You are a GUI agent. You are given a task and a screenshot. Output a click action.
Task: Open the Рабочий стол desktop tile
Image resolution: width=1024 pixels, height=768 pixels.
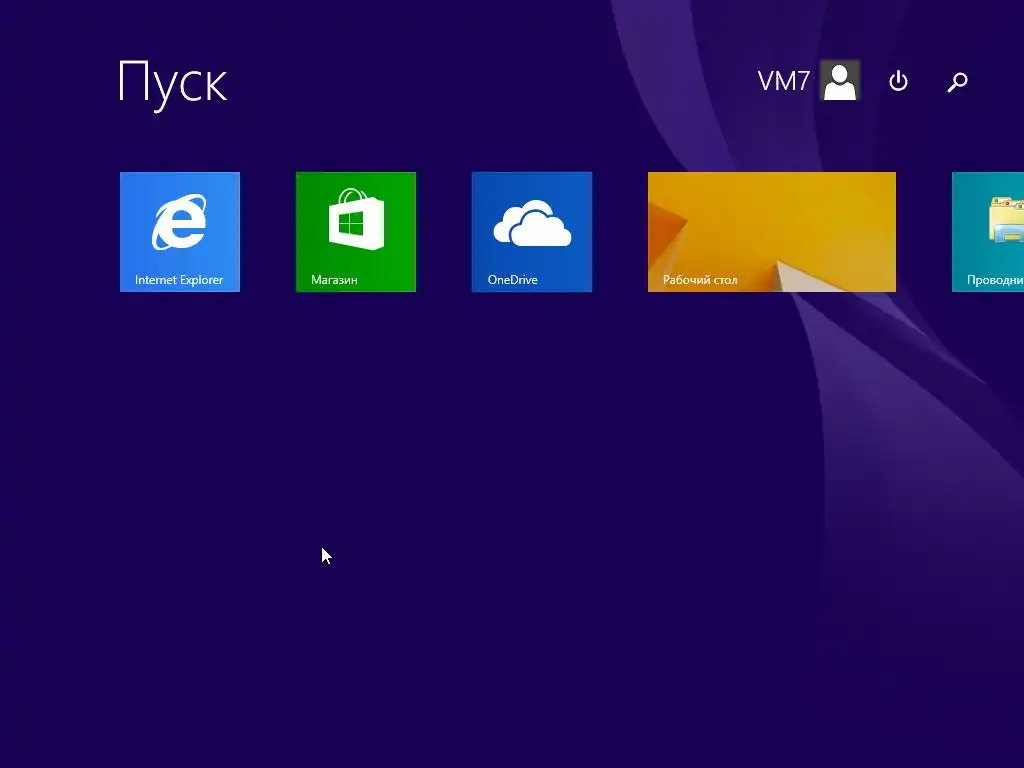tap(772, 232)
